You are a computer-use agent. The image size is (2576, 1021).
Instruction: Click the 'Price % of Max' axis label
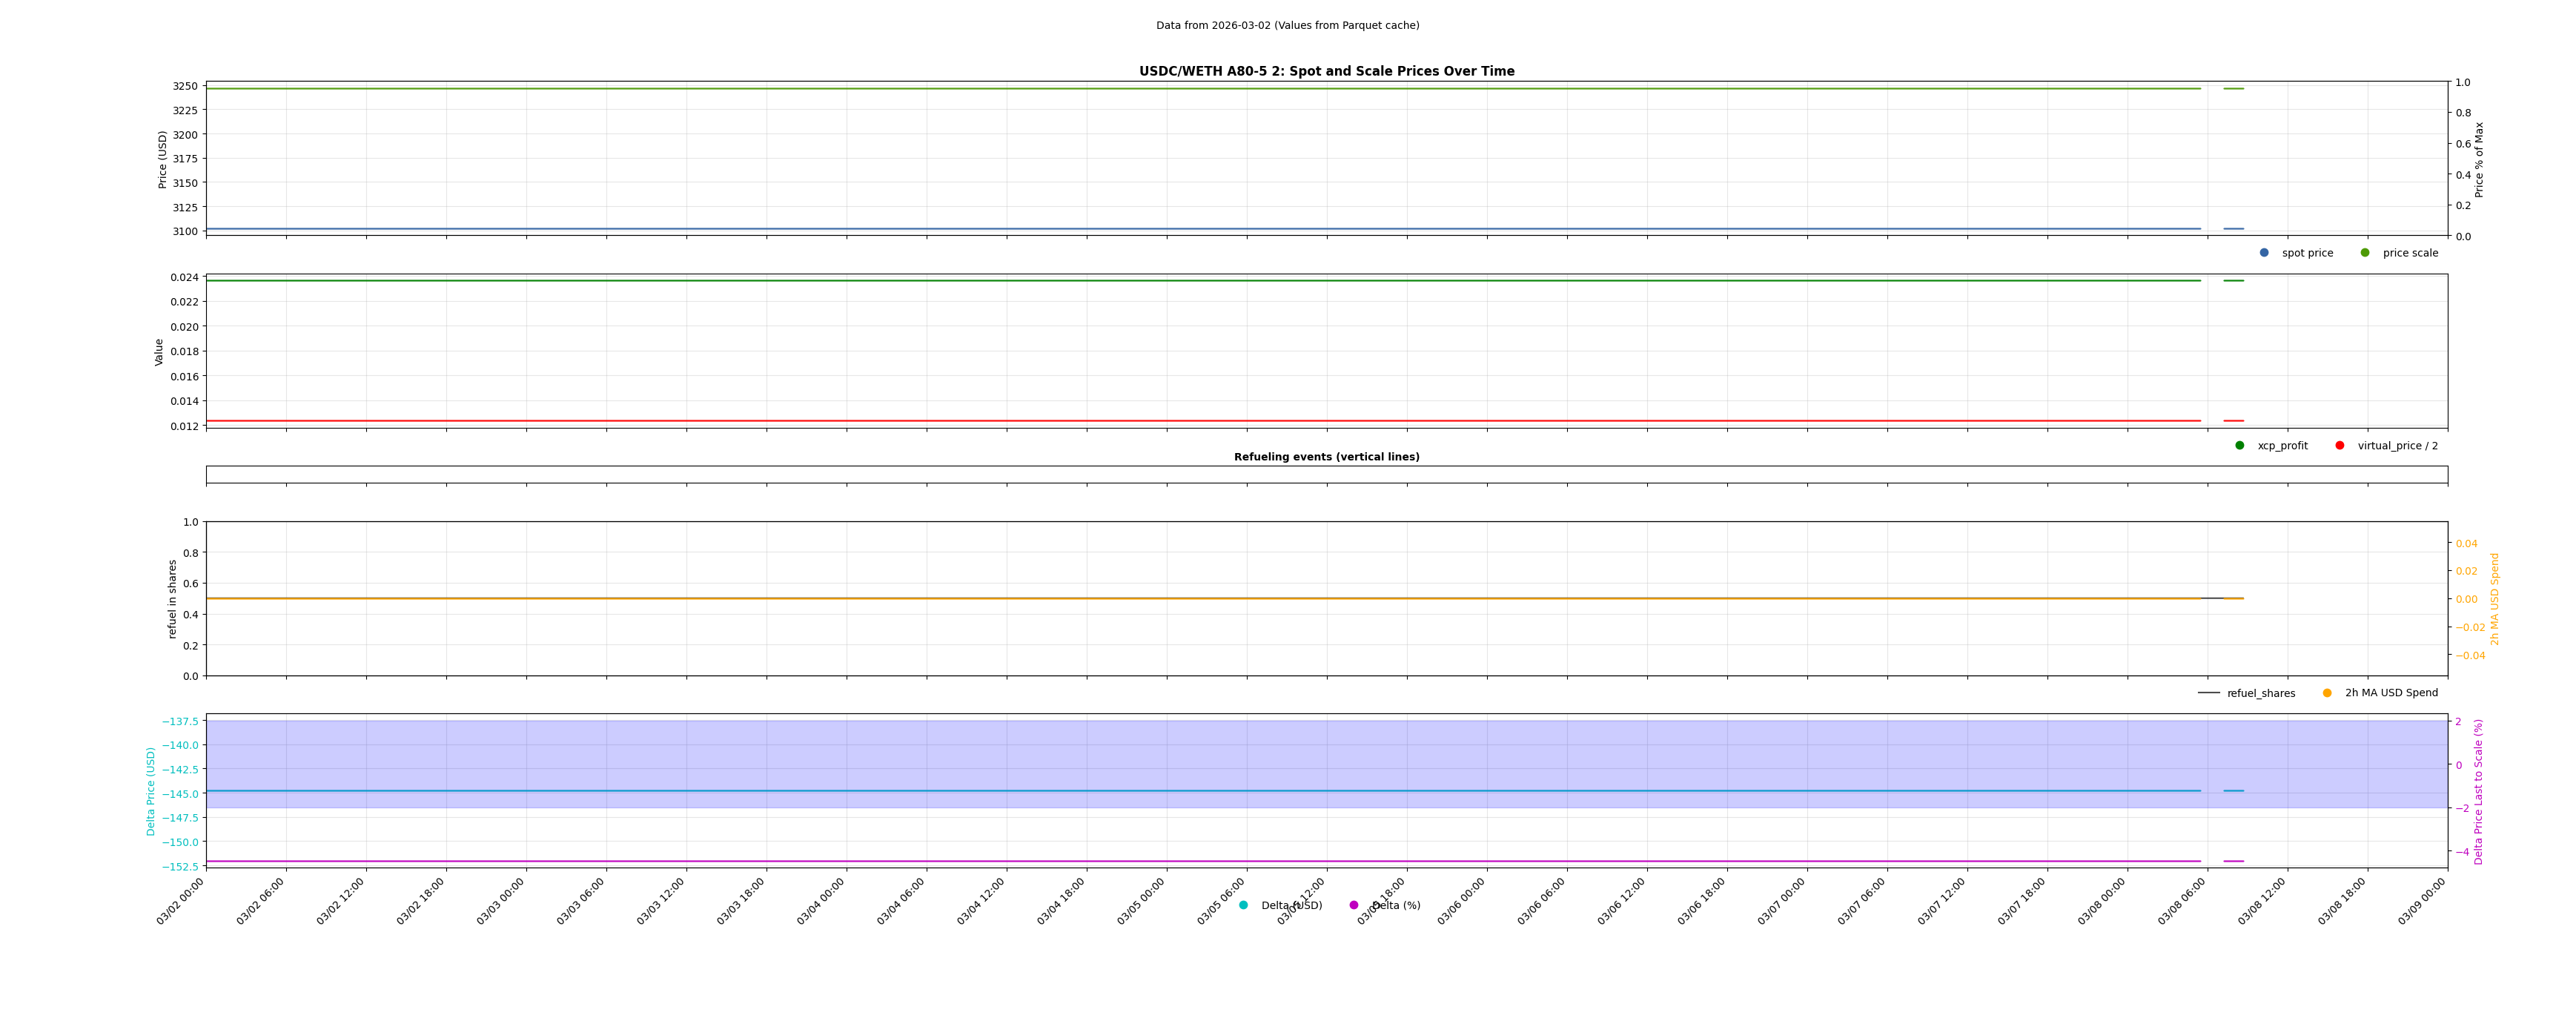(x=2479, y=159)
